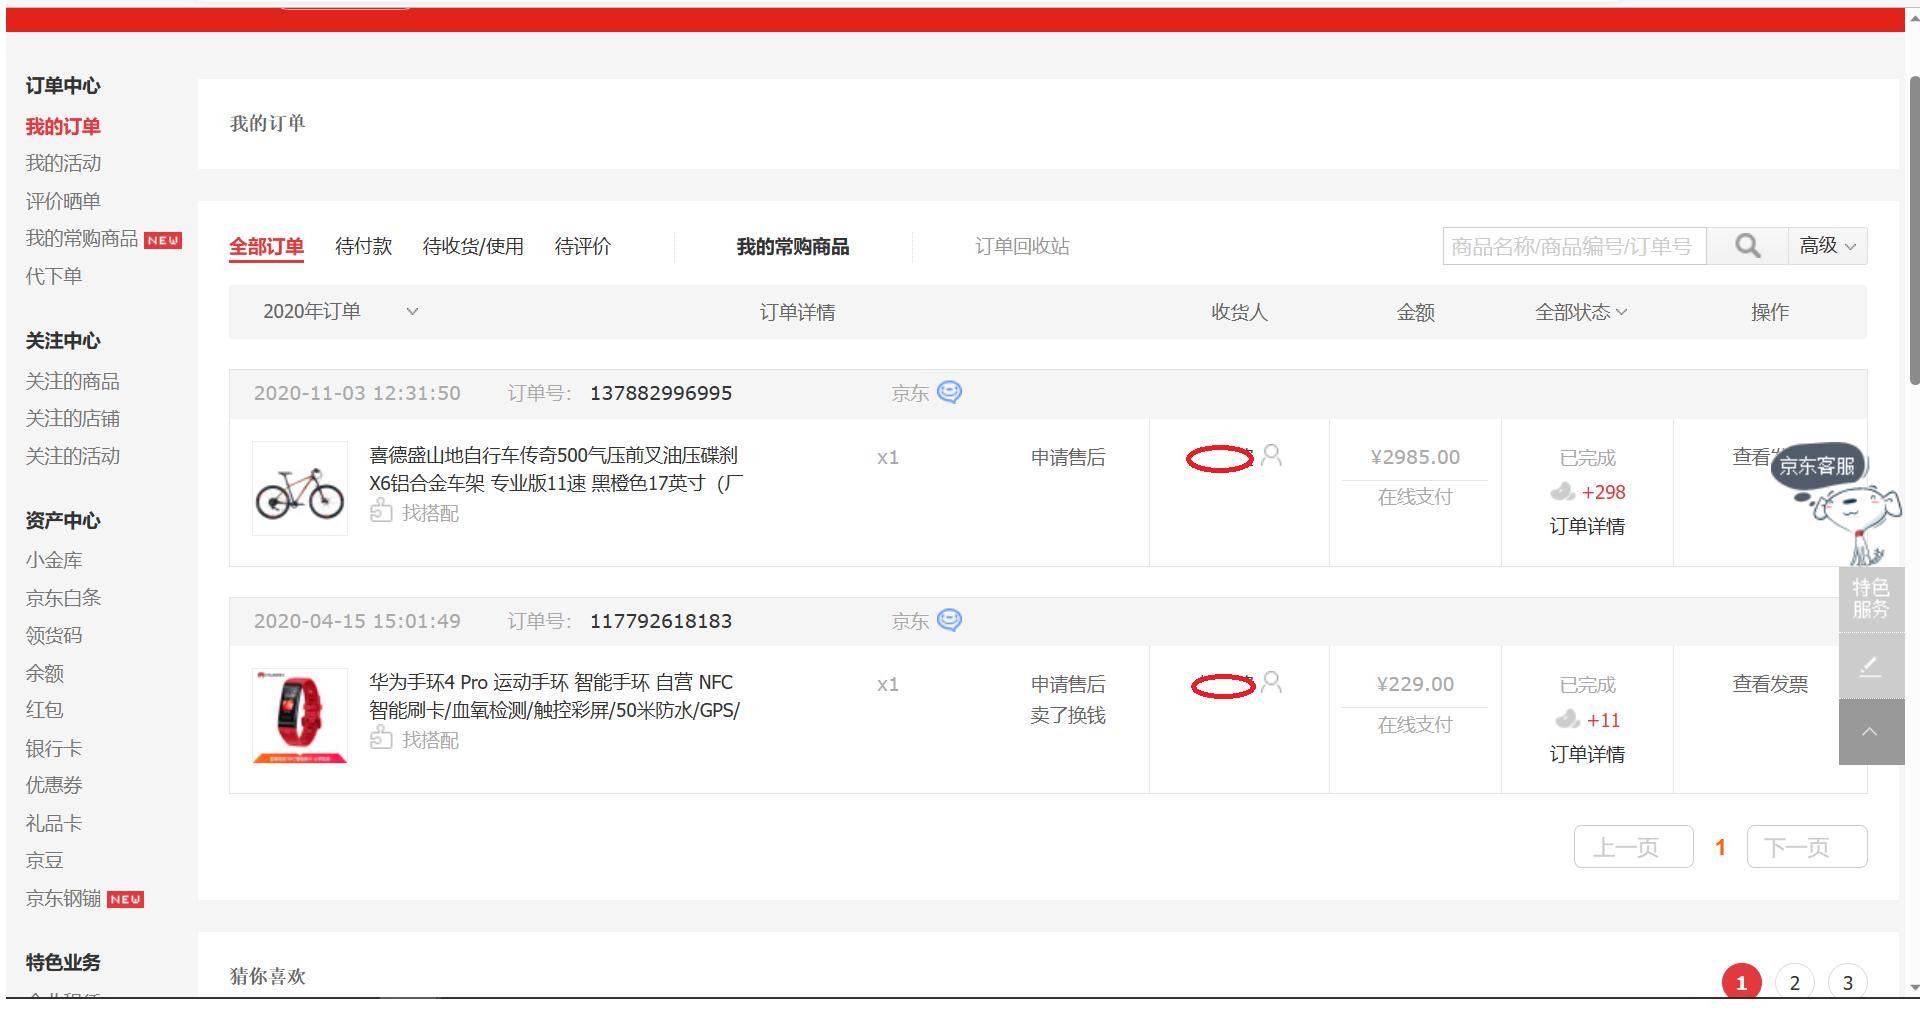Open 关注的店铺 in the sidebar
1920x1018 pixels.
(x=72, y=418)
